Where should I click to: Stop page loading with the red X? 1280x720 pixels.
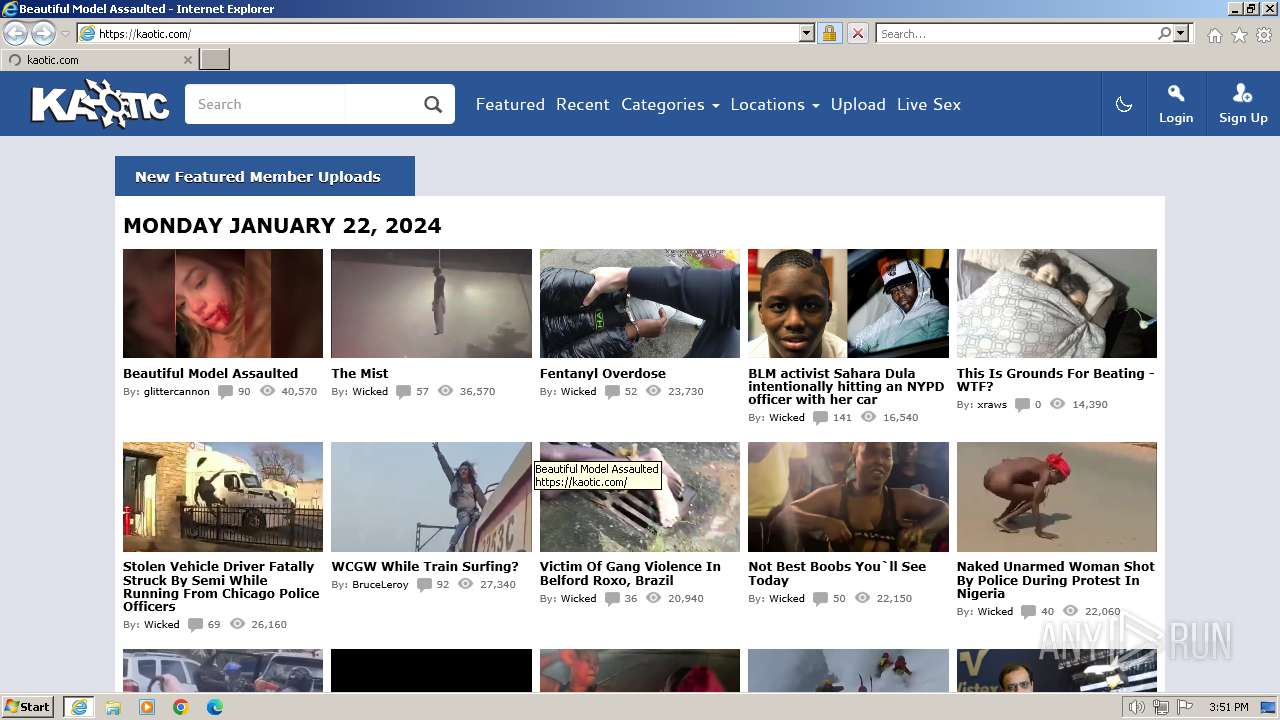click(x=857, y=33)
